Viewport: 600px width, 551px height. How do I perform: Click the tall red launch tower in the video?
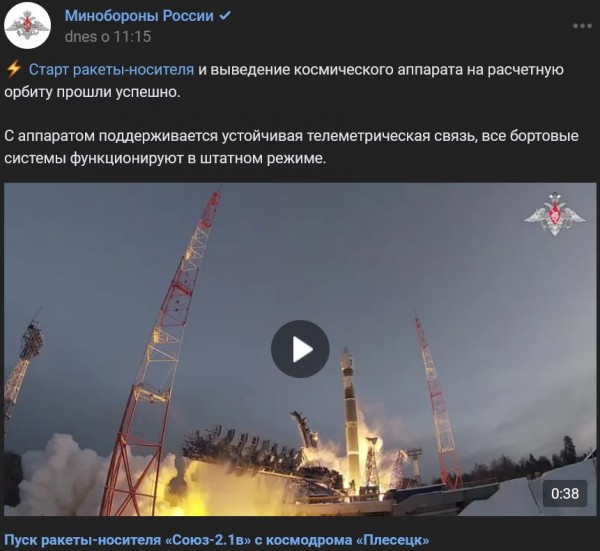(x=161, y=352)
